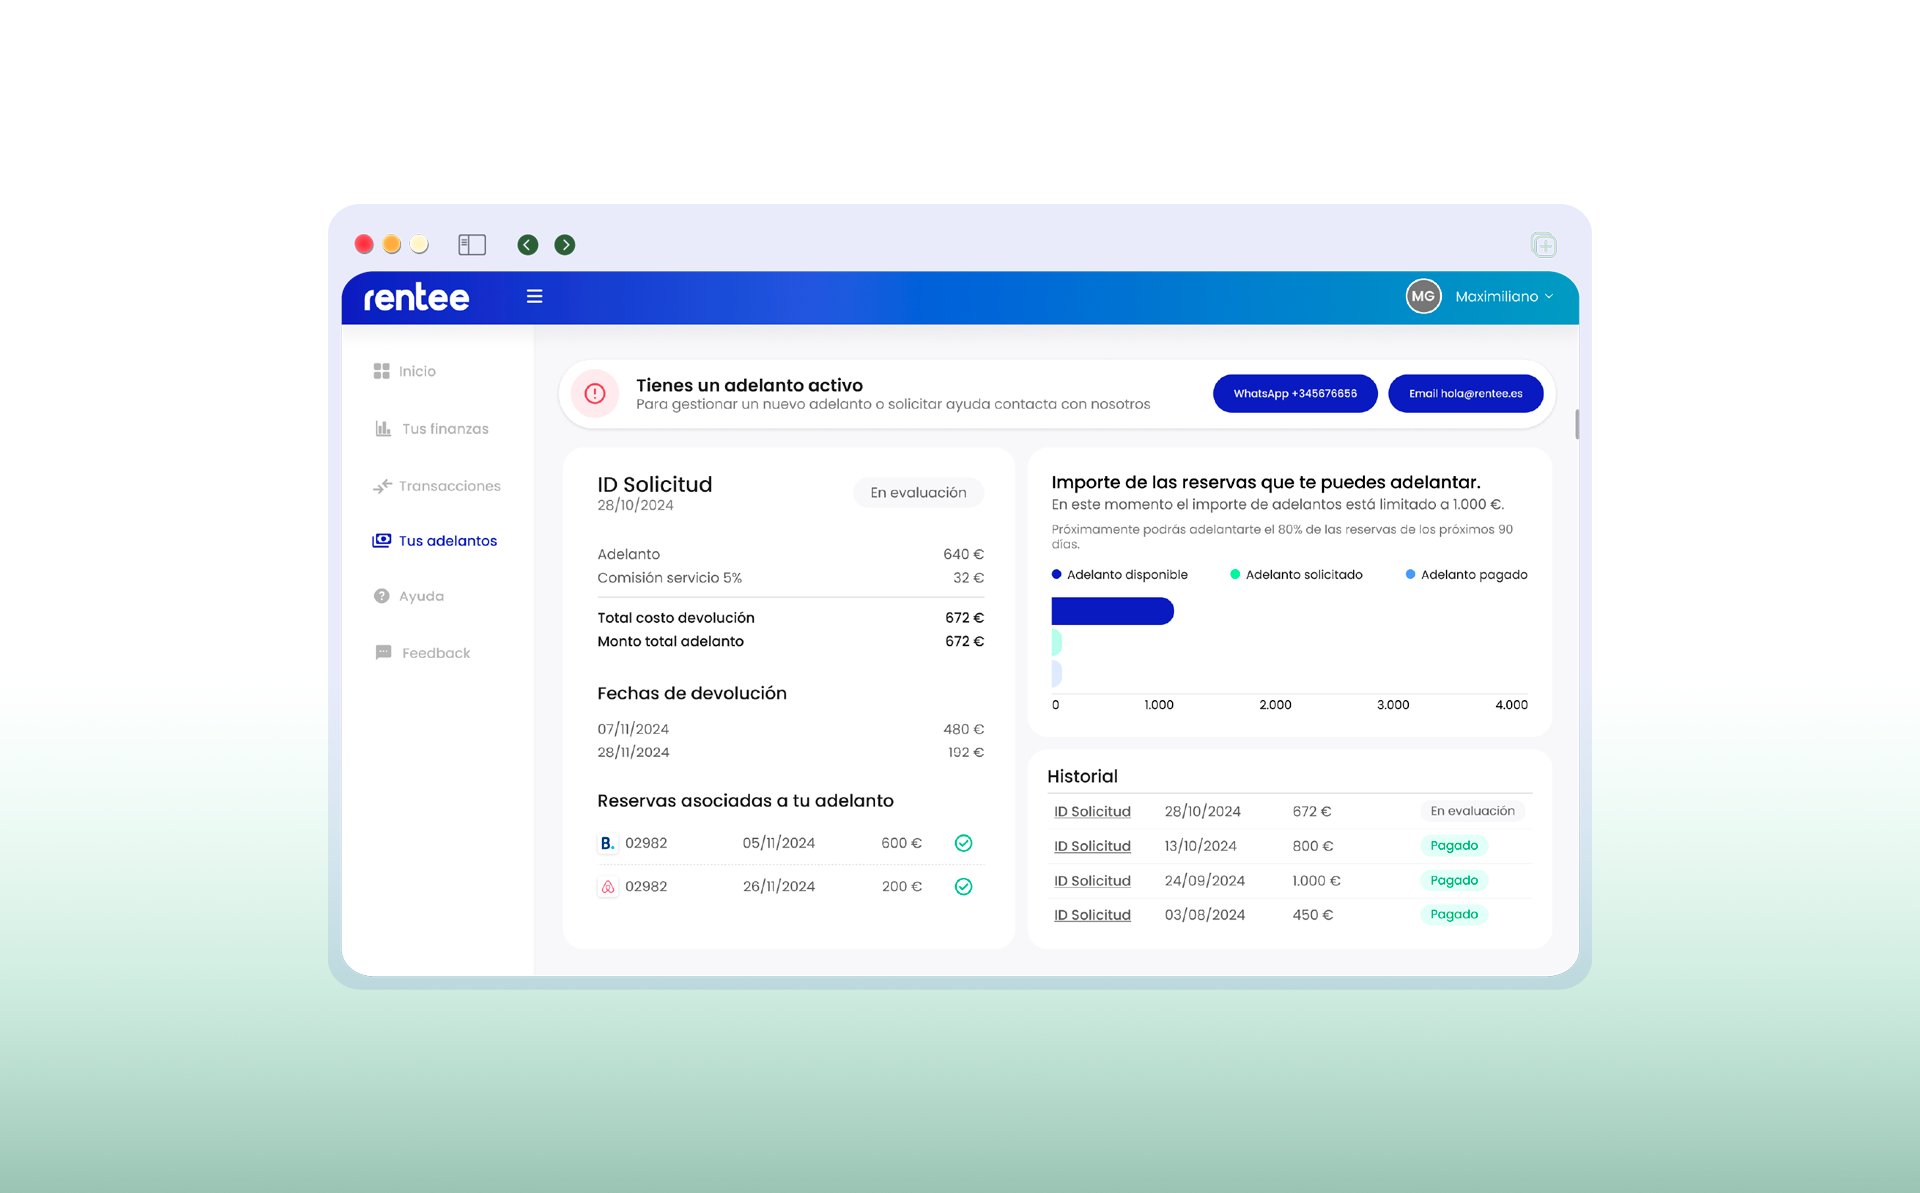Click the dark blue Adelanto disponible bar

coord(1112,611)
